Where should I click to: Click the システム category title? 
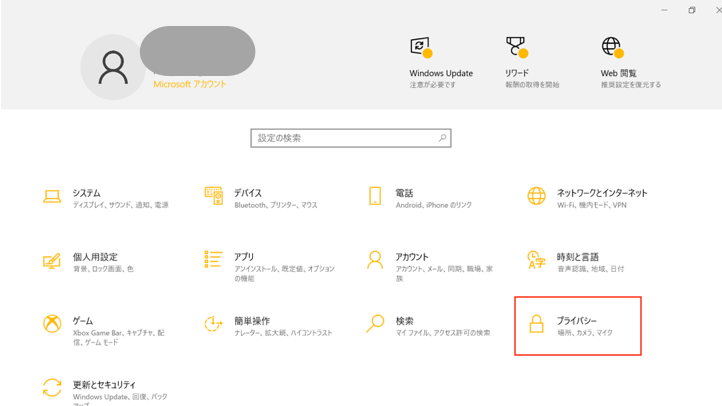tap(87, 193)
